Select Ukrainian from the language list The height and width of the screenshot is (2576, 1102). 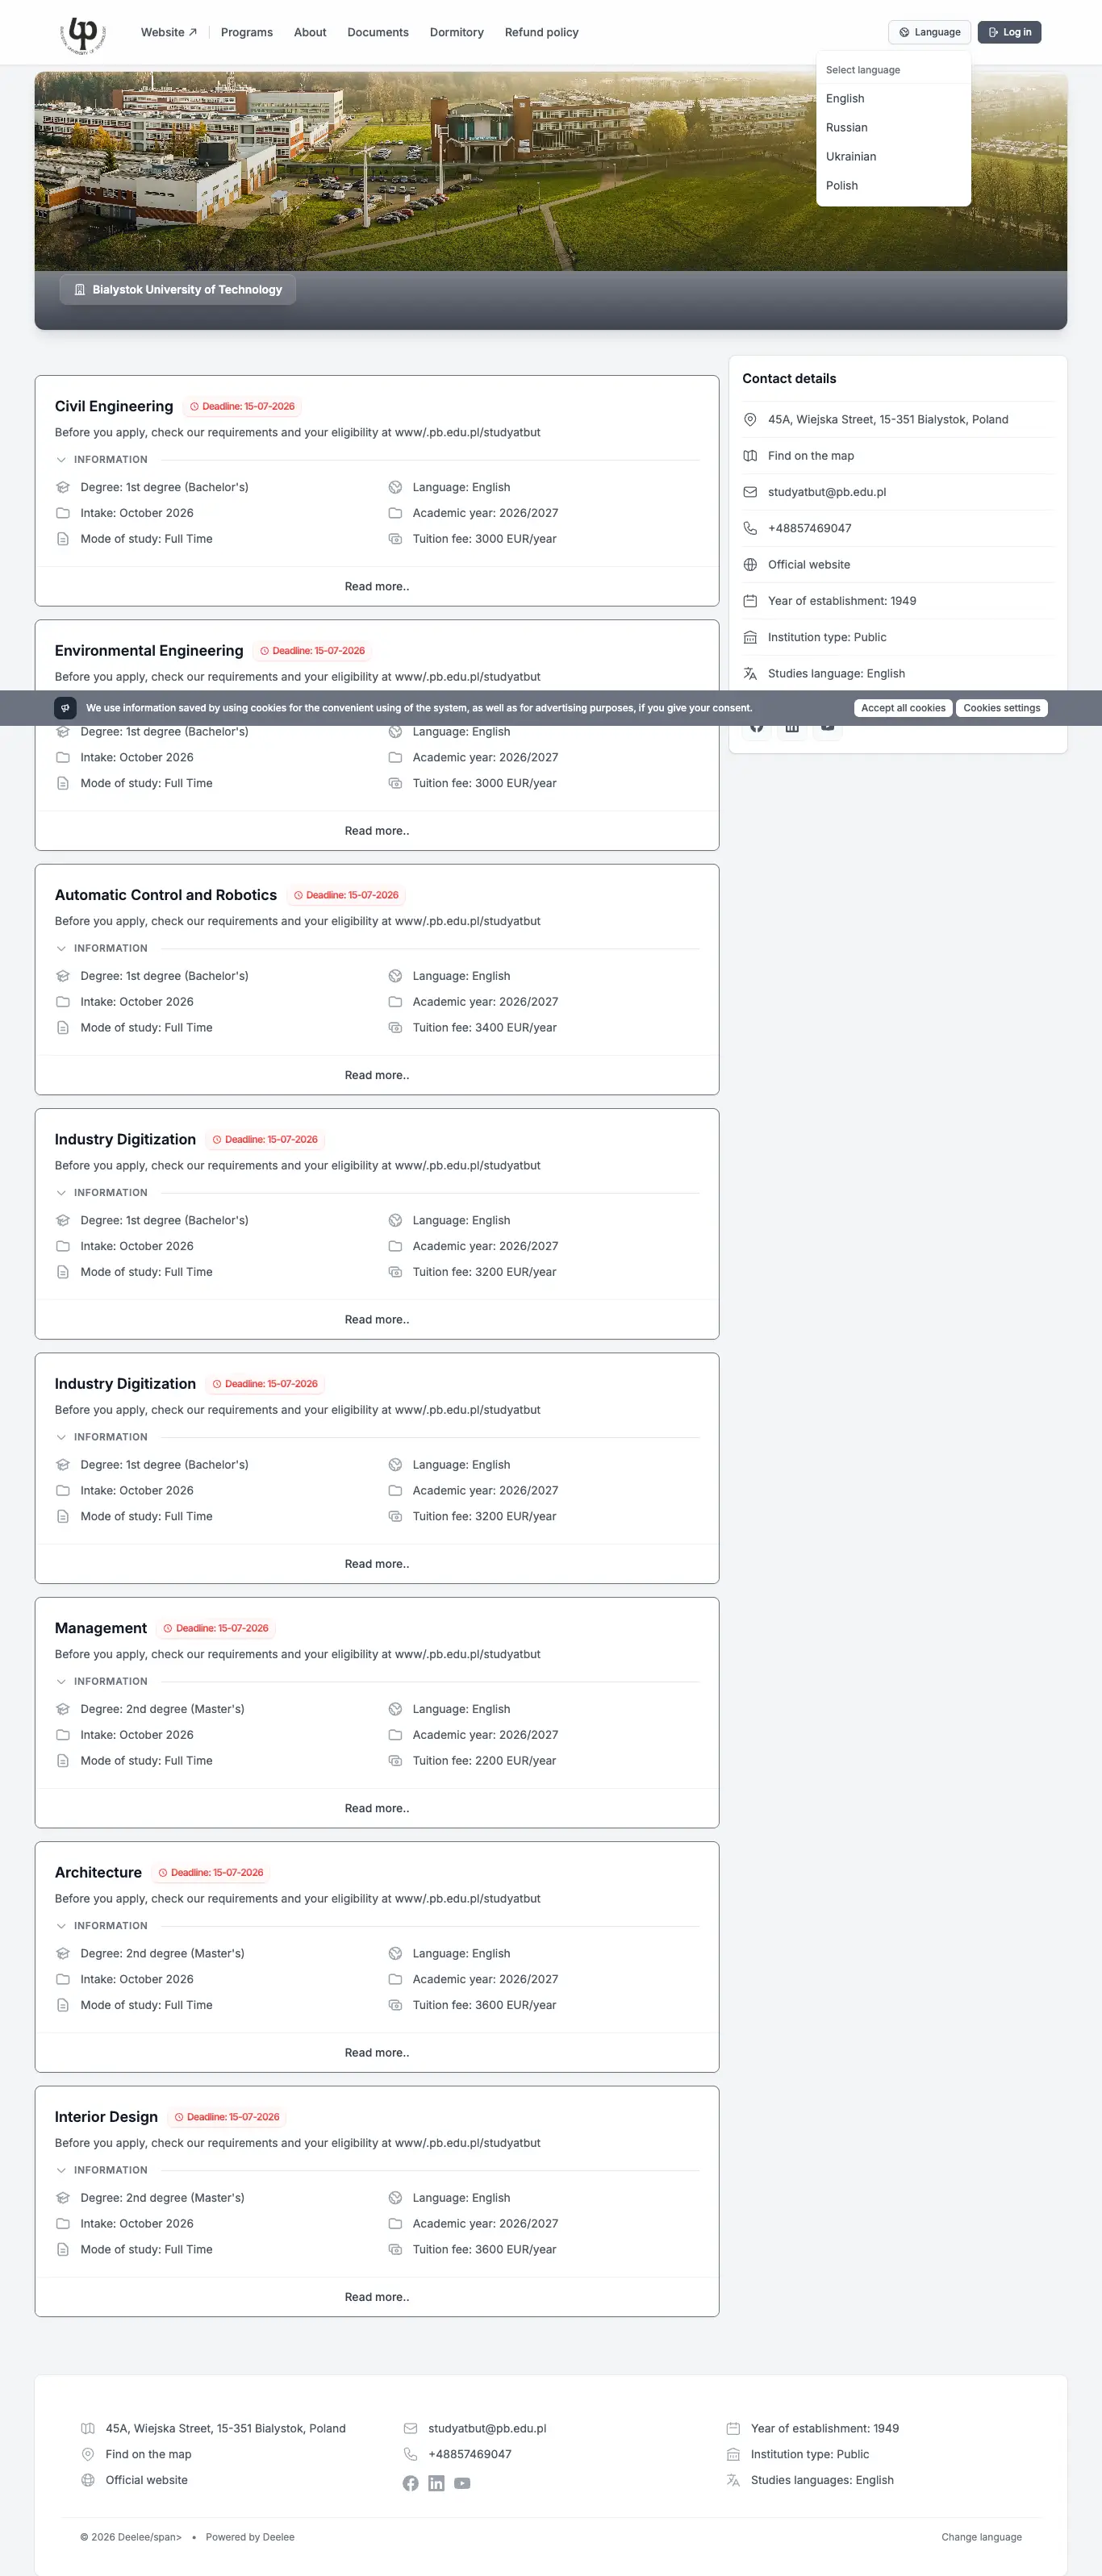click(x=851, y=157)
